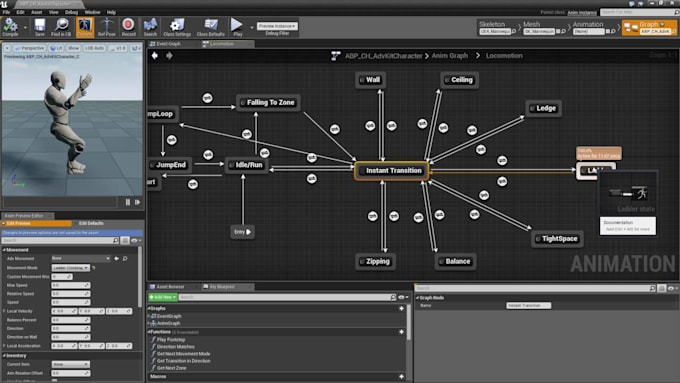
Task: Navigate back in the graph history
Action: (155, 56)
